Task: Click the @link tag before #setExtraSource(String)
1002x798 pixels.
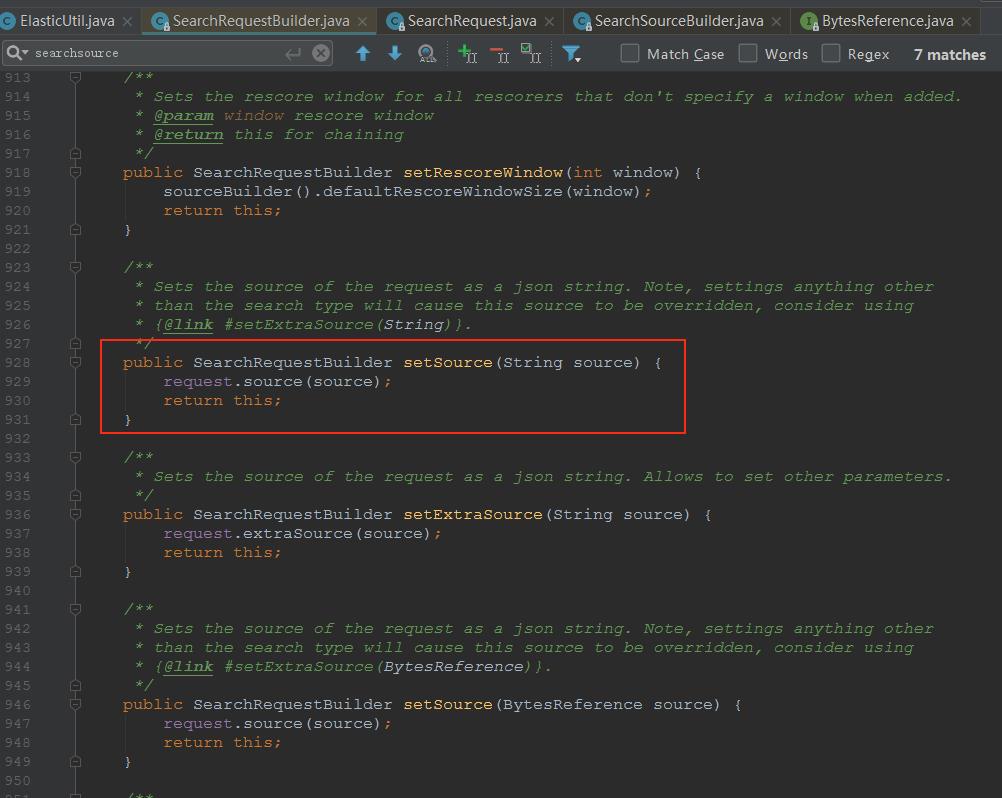Action: (x=189, y=325)
